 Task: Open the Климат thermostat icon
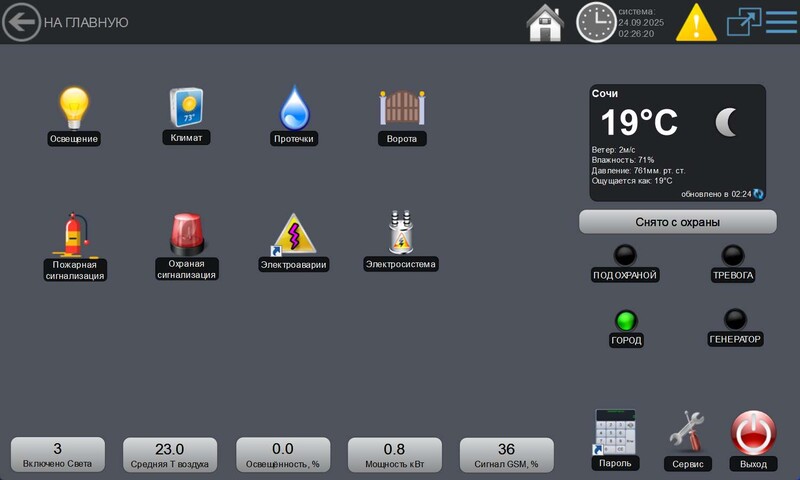186,107
